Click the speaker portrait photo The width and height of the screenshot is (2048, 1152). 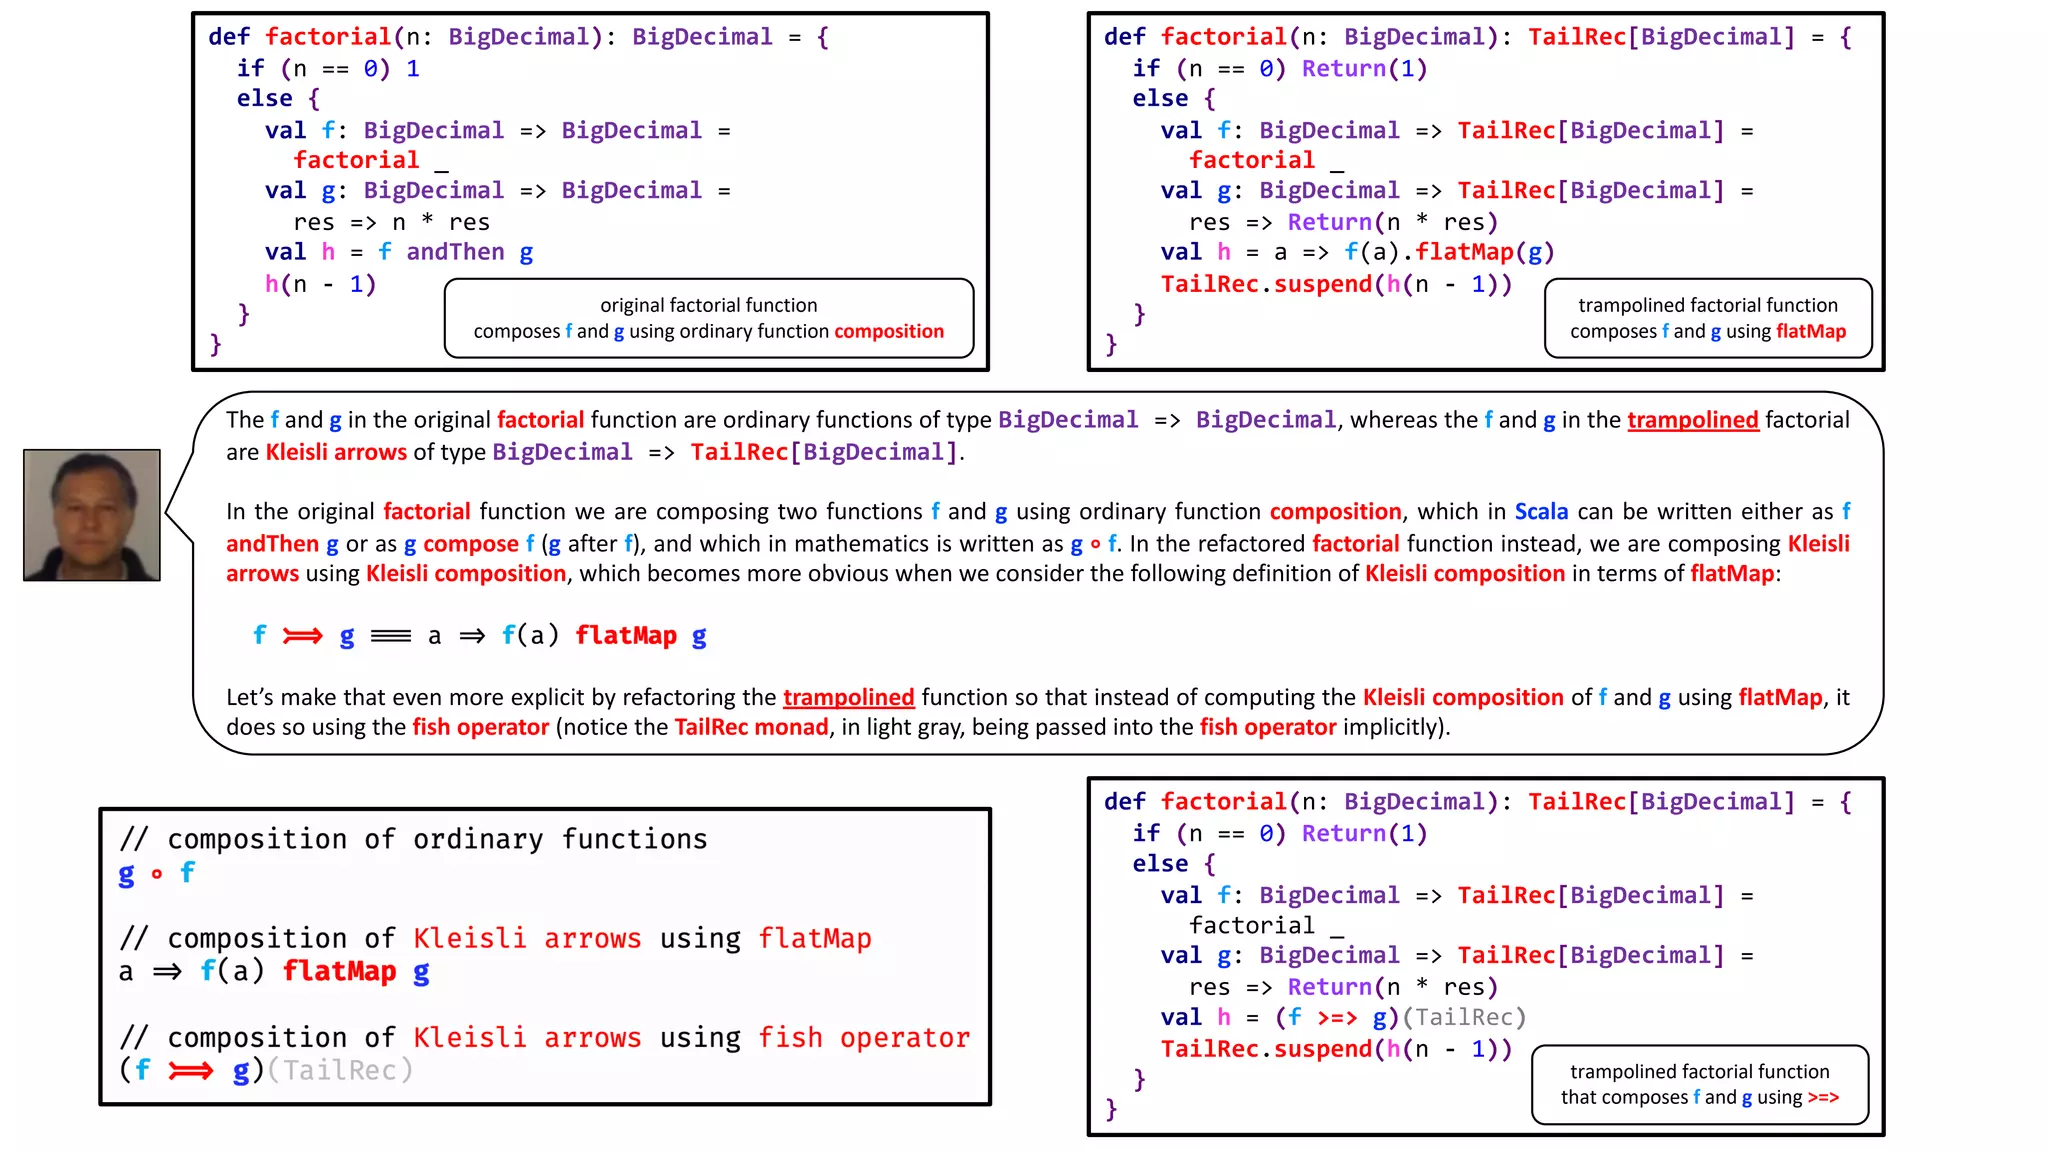click(92, 515)
